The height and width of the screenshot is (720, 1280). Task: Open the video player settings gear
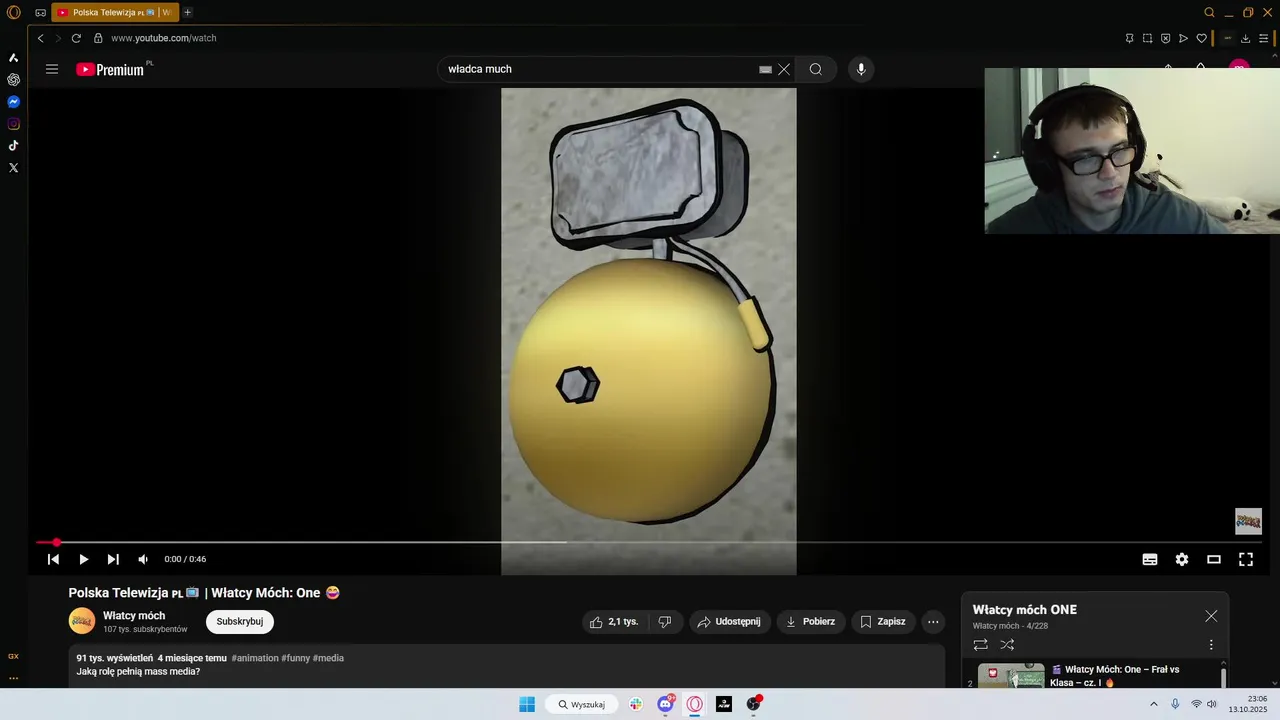[1182, 559]
